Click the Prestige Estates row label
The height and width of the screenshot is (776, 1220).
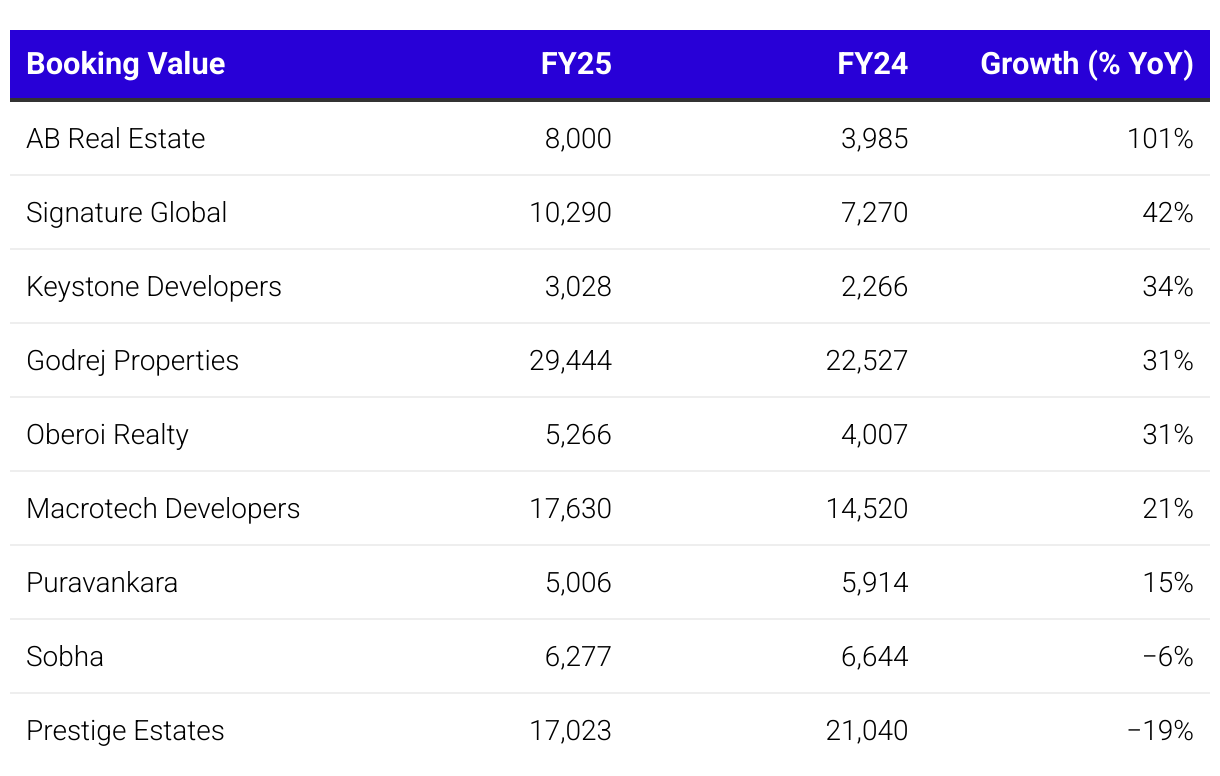tap(125, 730)
